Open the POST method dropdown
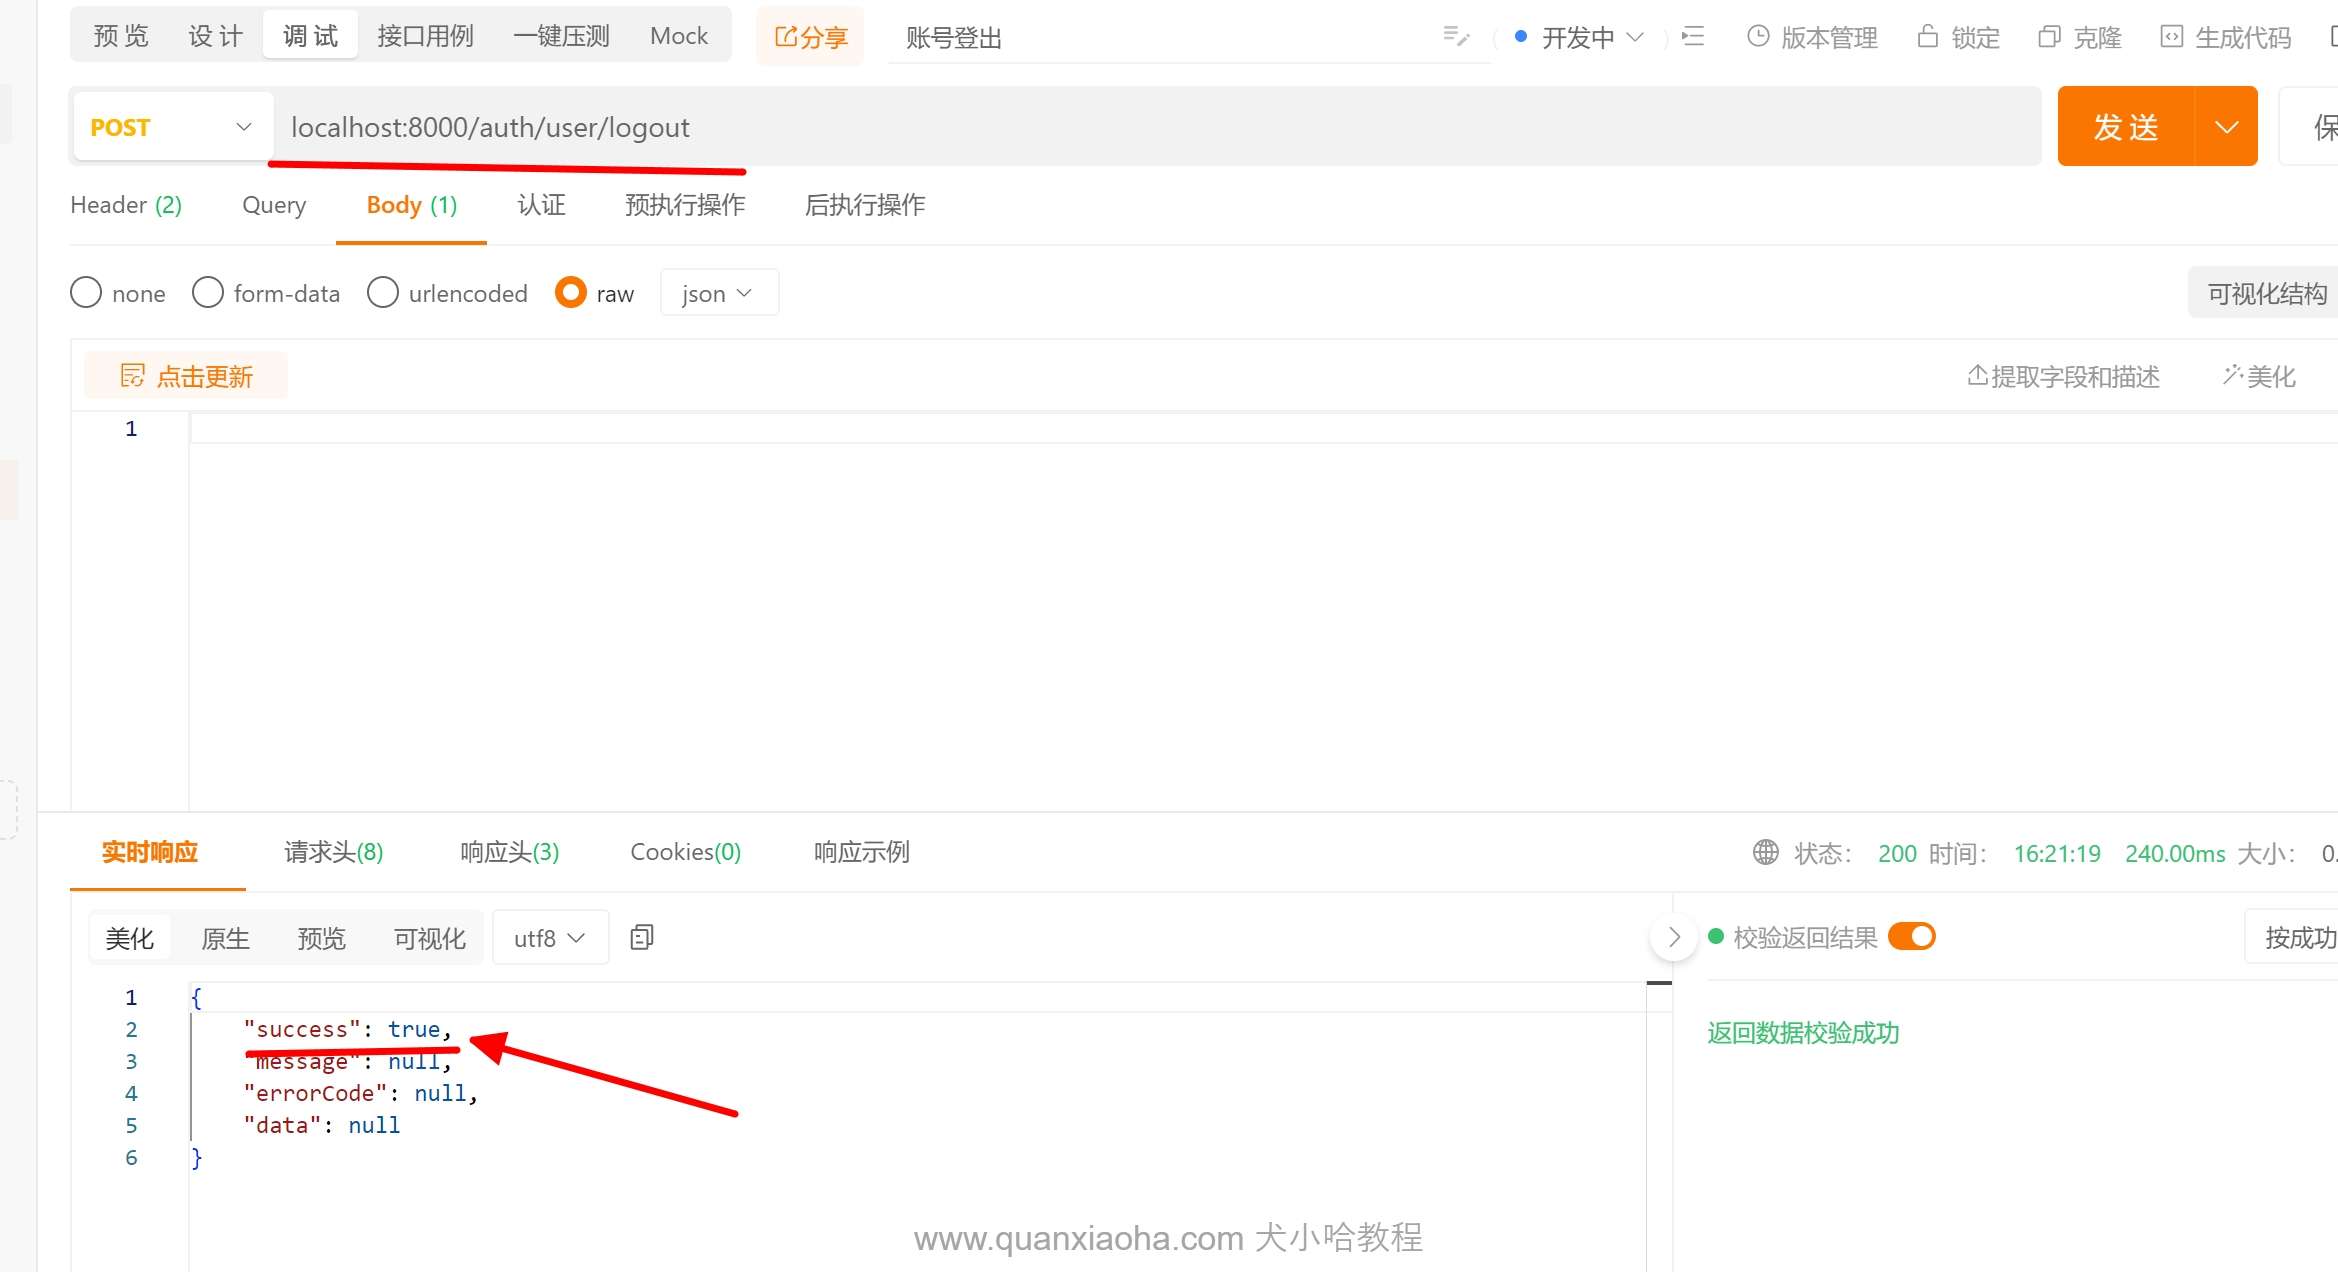2338x1272 pixels. click(172, 127)
